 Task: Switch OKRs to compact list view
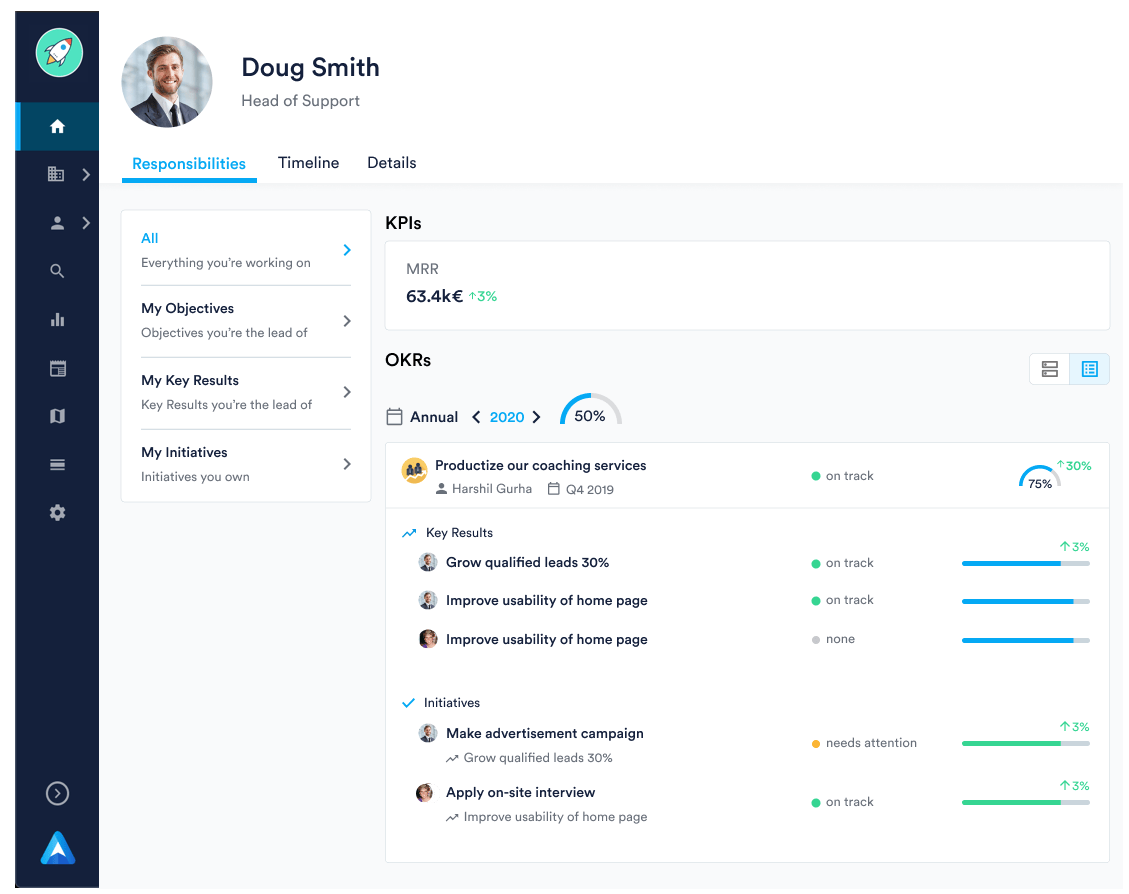pos(1089,369)
